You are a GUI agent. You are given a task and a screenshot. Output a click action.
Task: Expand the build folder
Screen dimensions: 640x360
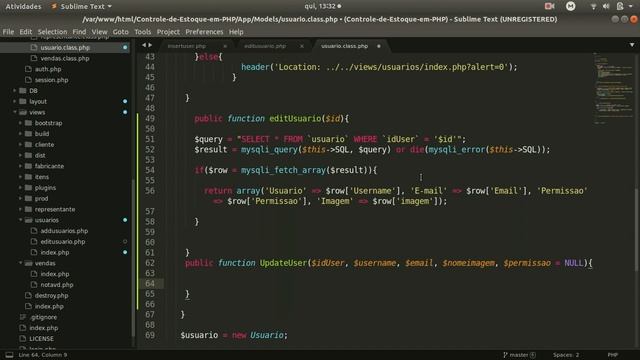point(20,133)
